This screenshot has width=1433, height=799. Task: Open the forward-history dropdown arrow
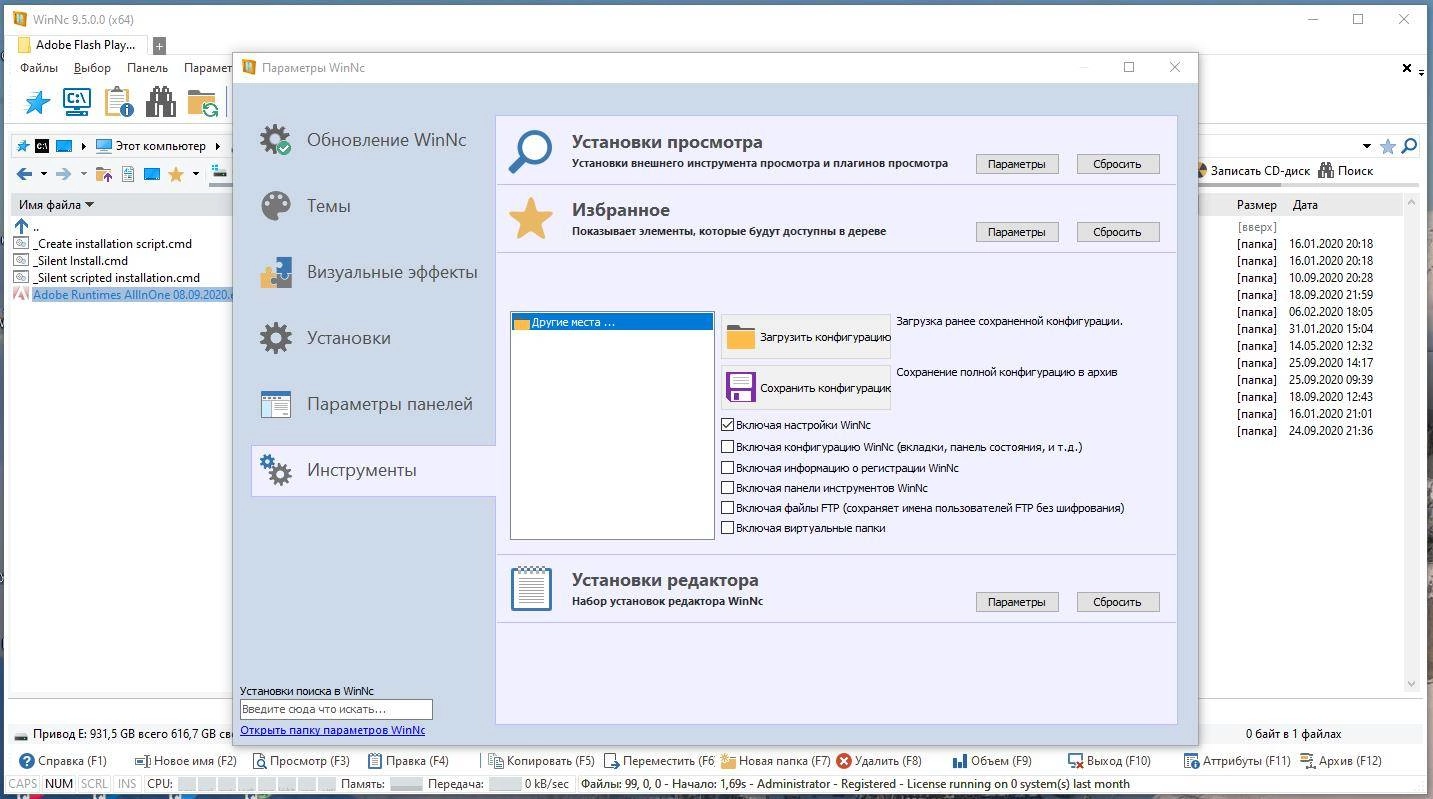coord(83,174)
